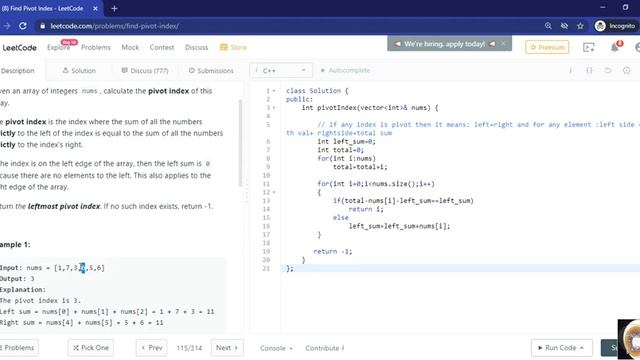Open the Explore menu
640x360 pixels.
point(58,47)
